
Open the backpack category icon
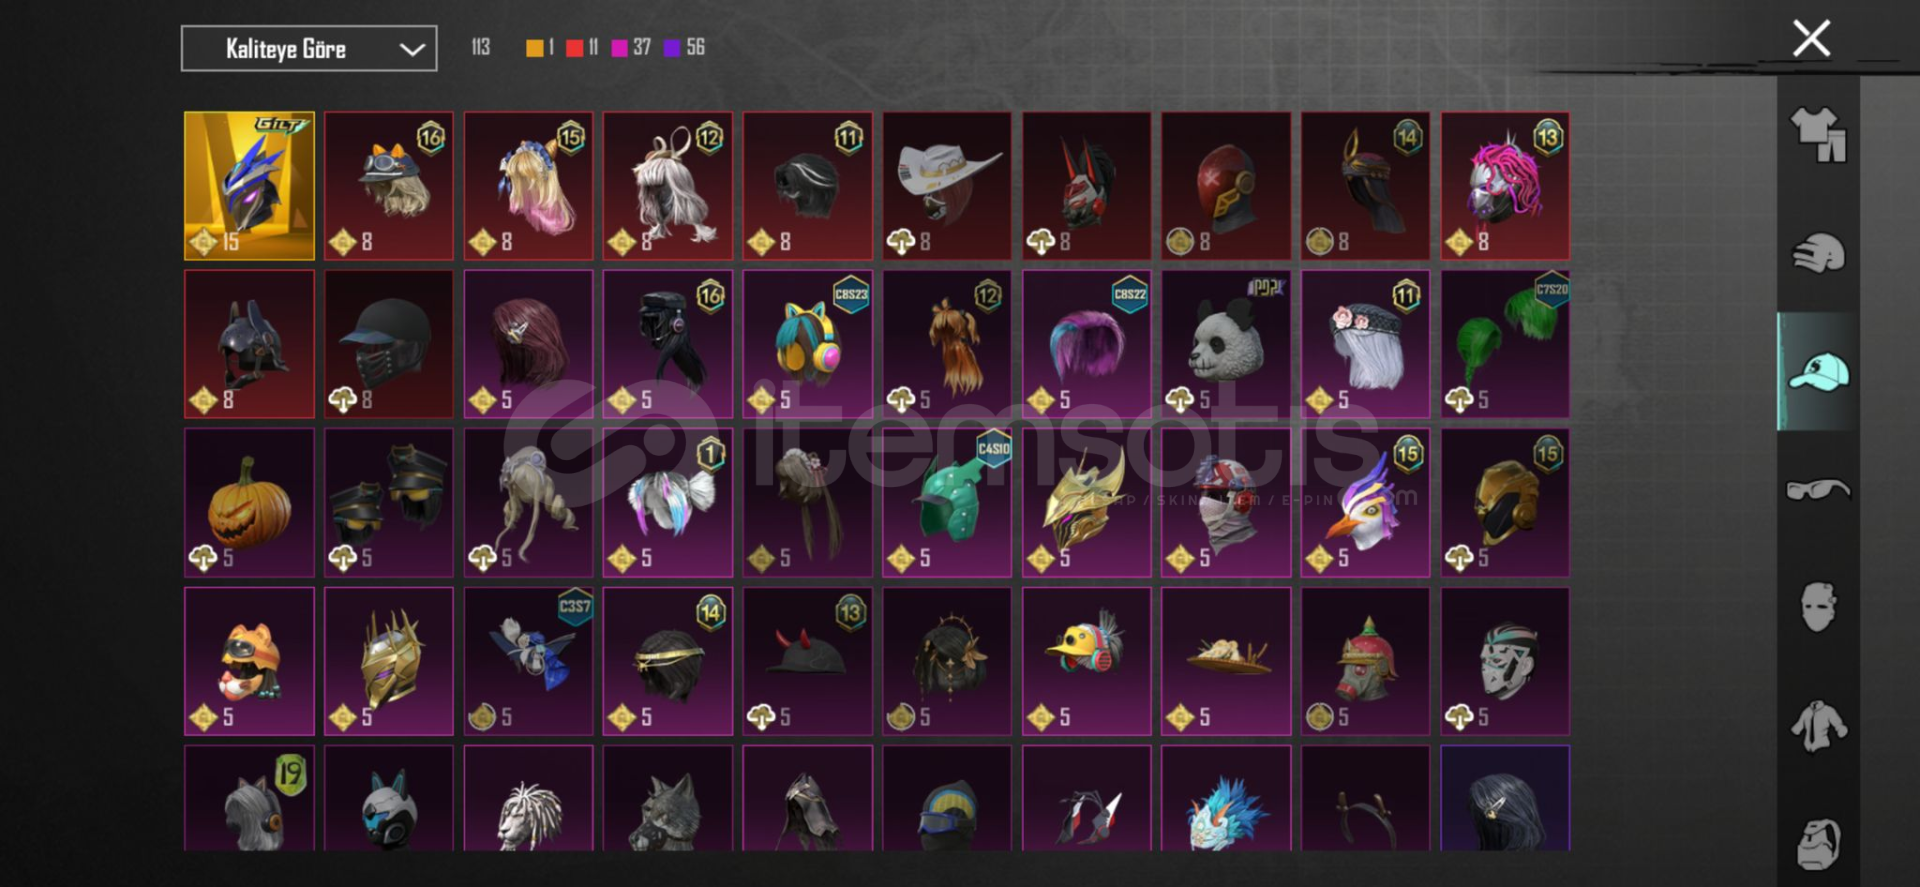(1818, 843)
